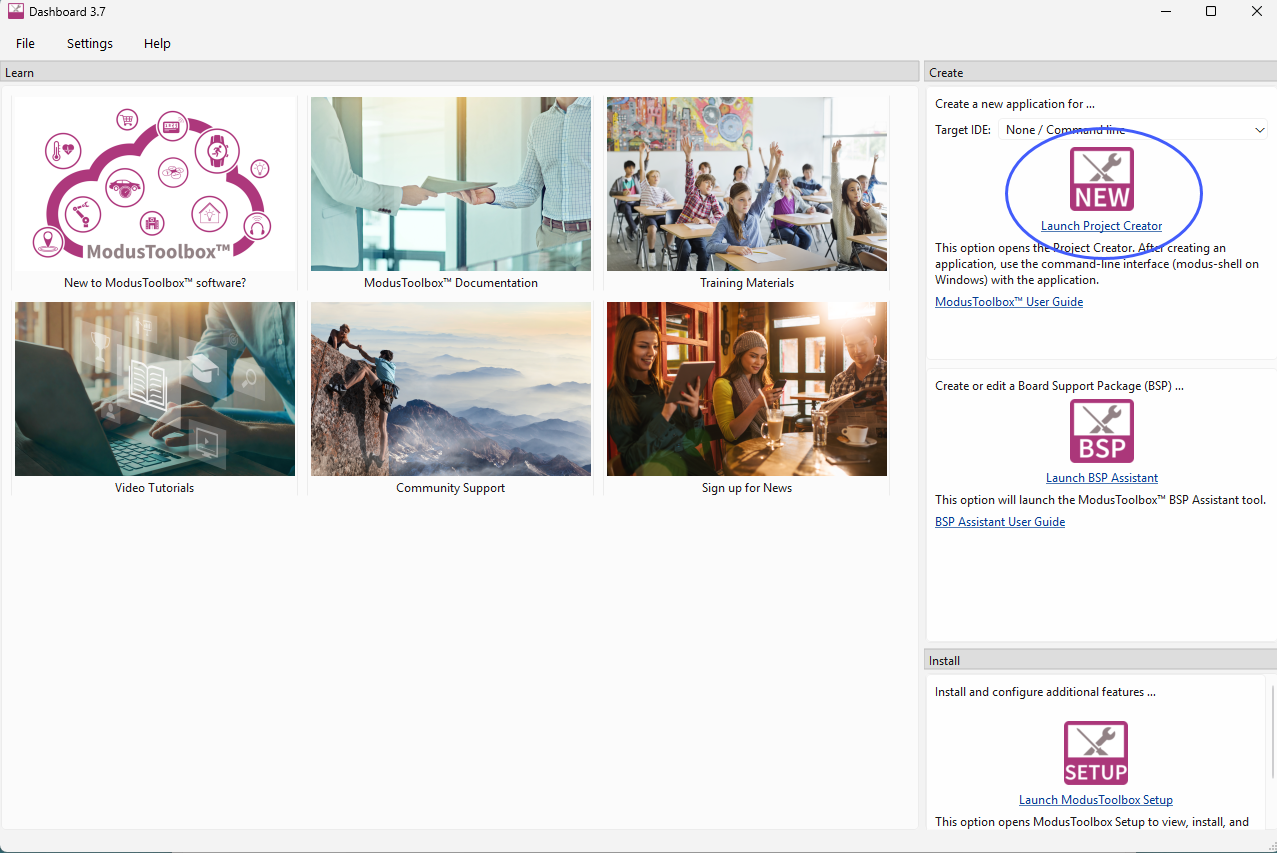Viewport: 1277px width, 853px height.
Task: Click the Training Materials caption
Action: point(747,283)
